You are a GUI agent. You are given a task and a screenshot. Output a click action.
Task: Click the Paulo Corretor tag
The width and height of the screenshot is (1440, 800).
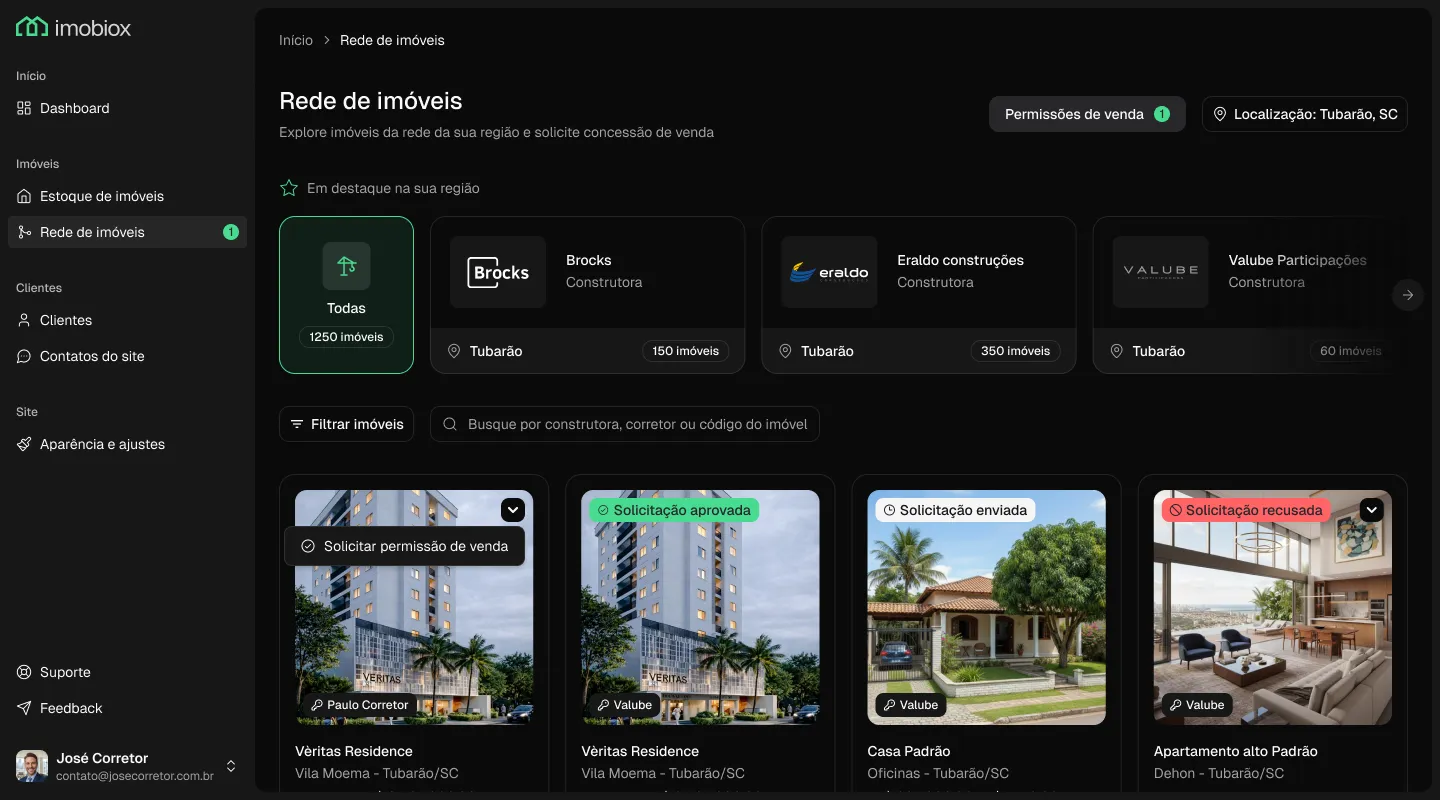coord(360,705)
